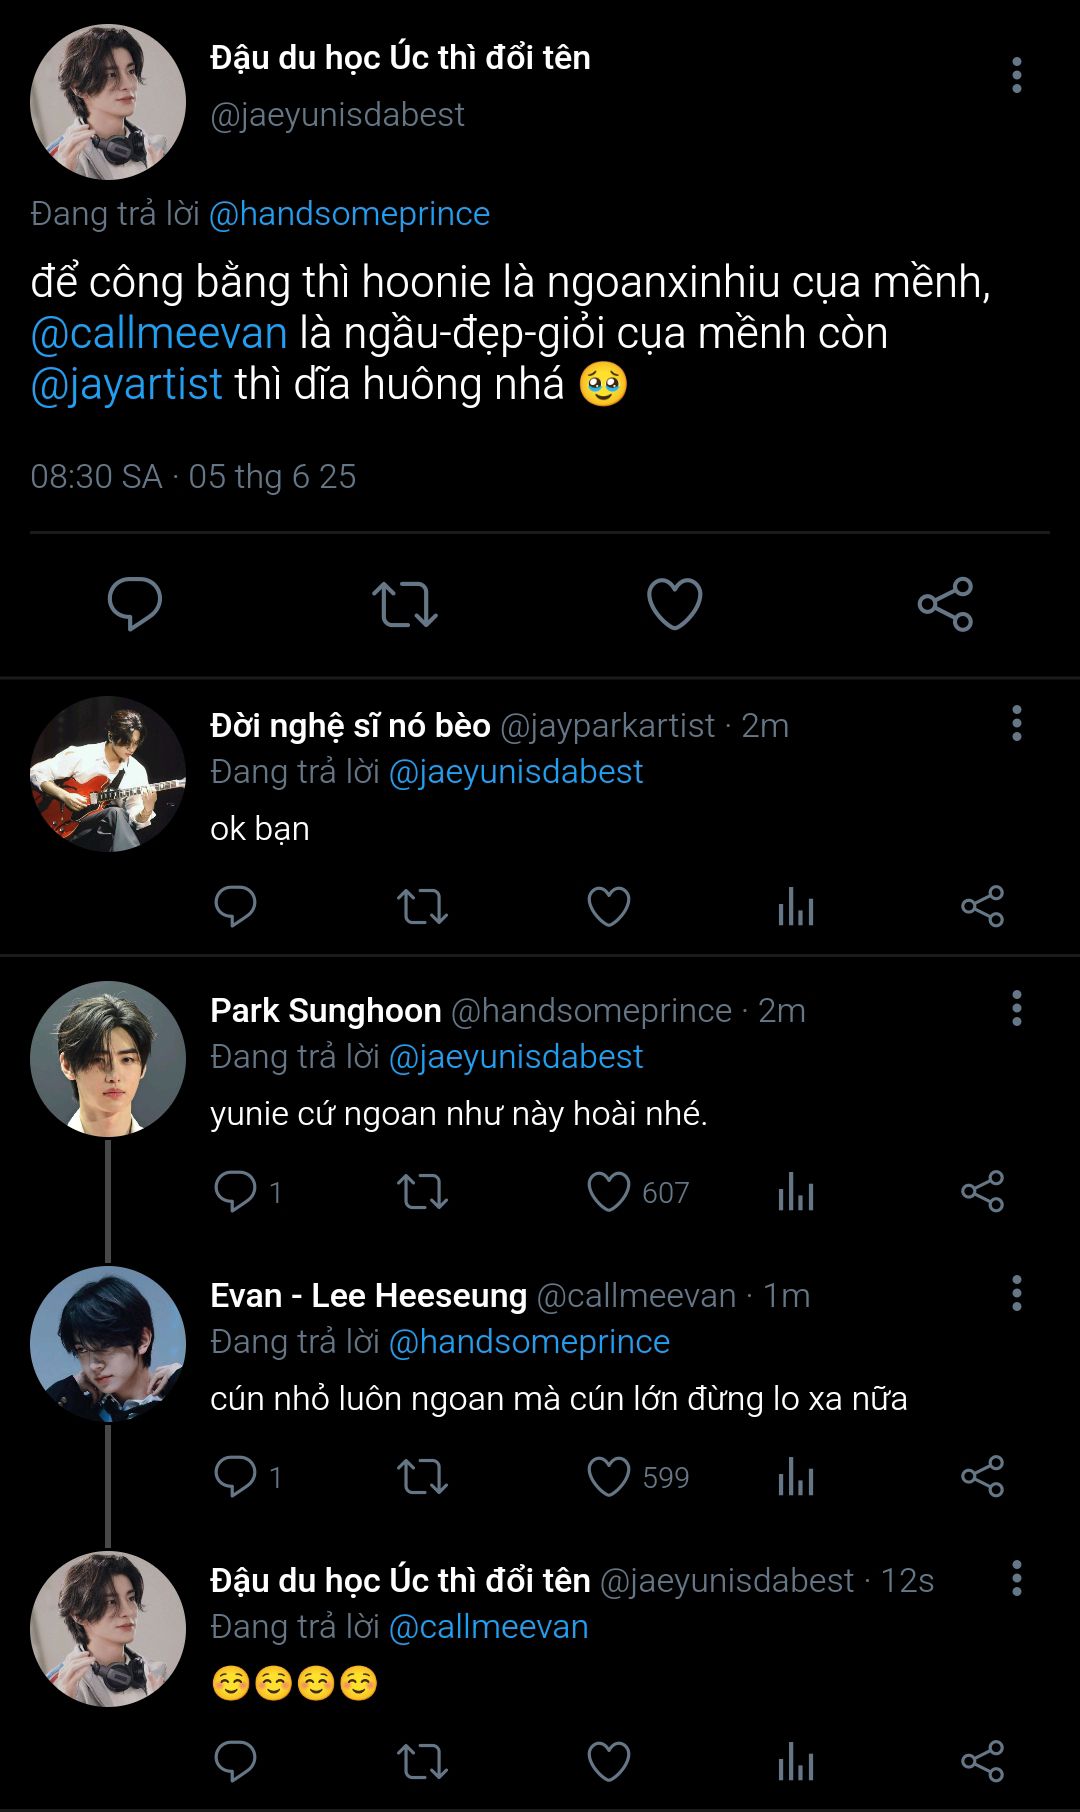Open more options on Evan's reply
This screenshot has width=1080, height=1812.
point(1016,1293)
